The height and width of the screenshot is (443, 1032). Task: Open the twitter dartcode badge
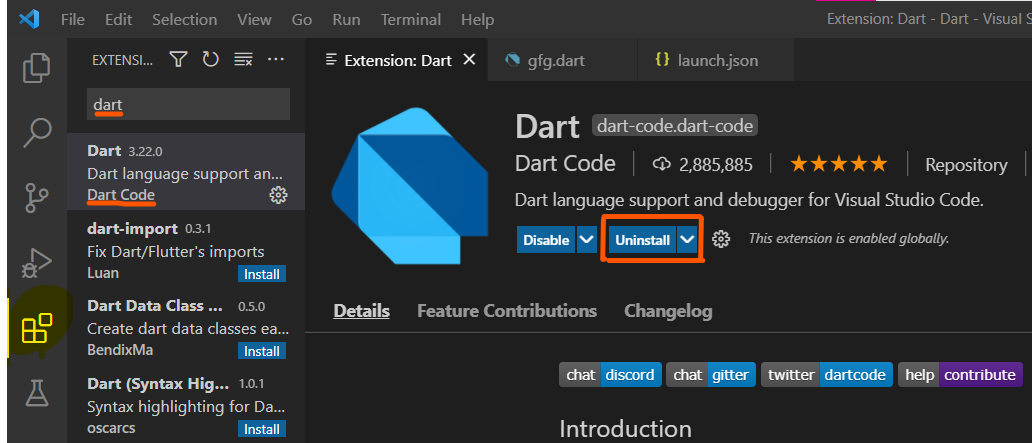pyautogui.click(x=827, y=375)
